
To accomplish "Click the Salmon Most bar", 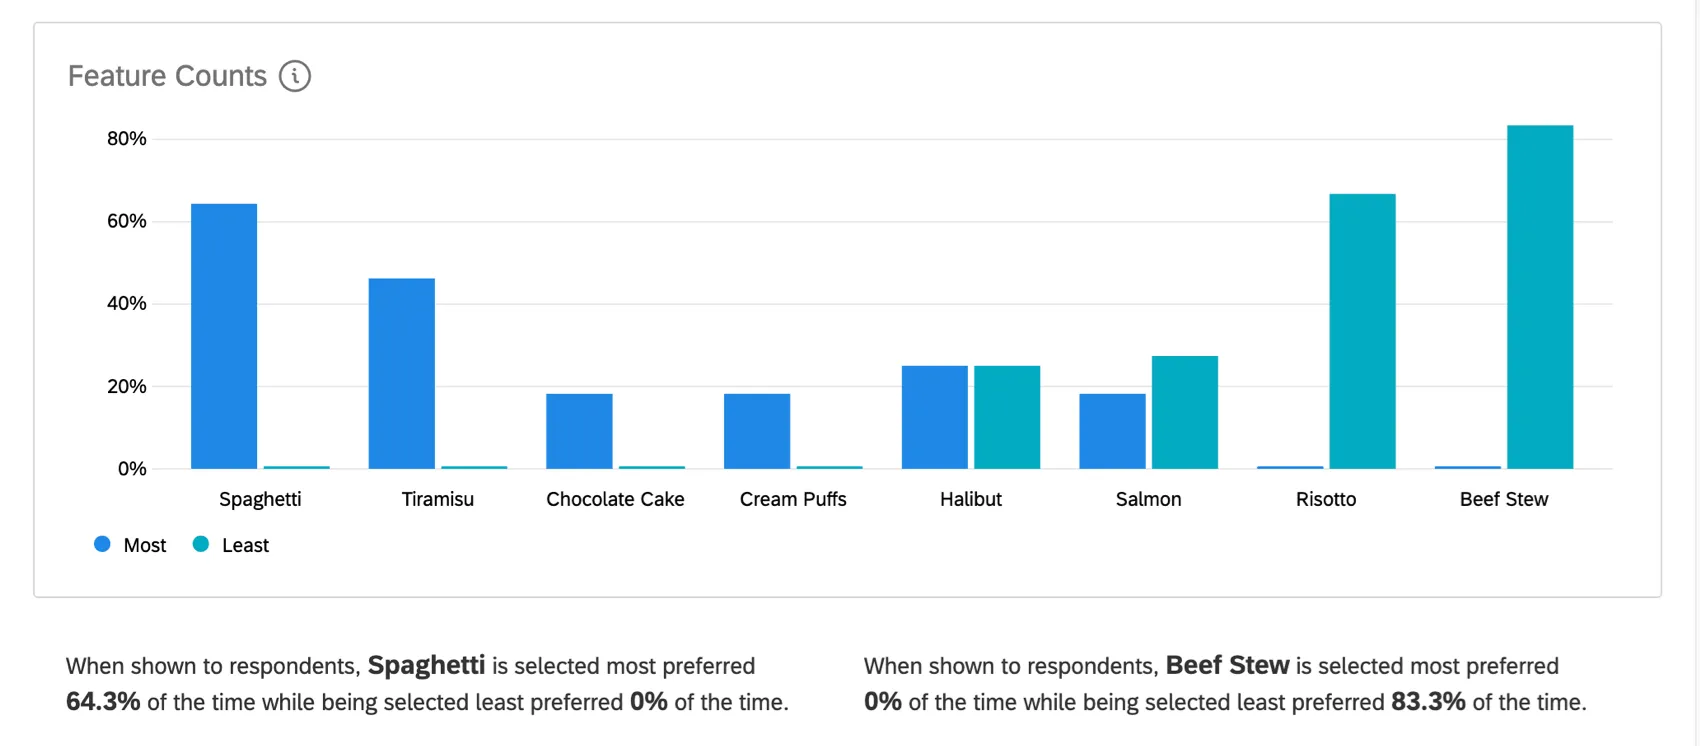I will coord(1112,431).
